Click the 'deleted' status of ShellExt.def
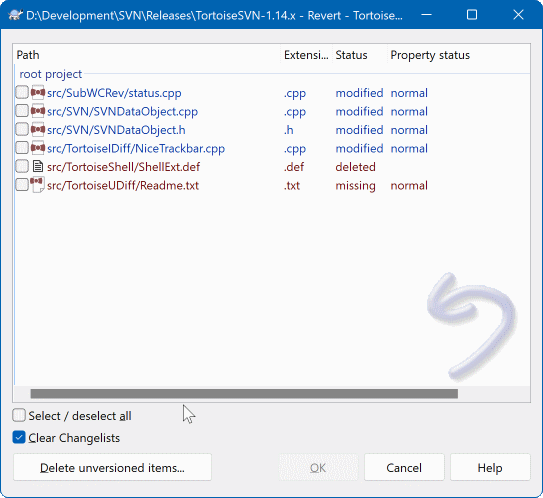This screenshot has width=543, height=498. click(355, 167)
